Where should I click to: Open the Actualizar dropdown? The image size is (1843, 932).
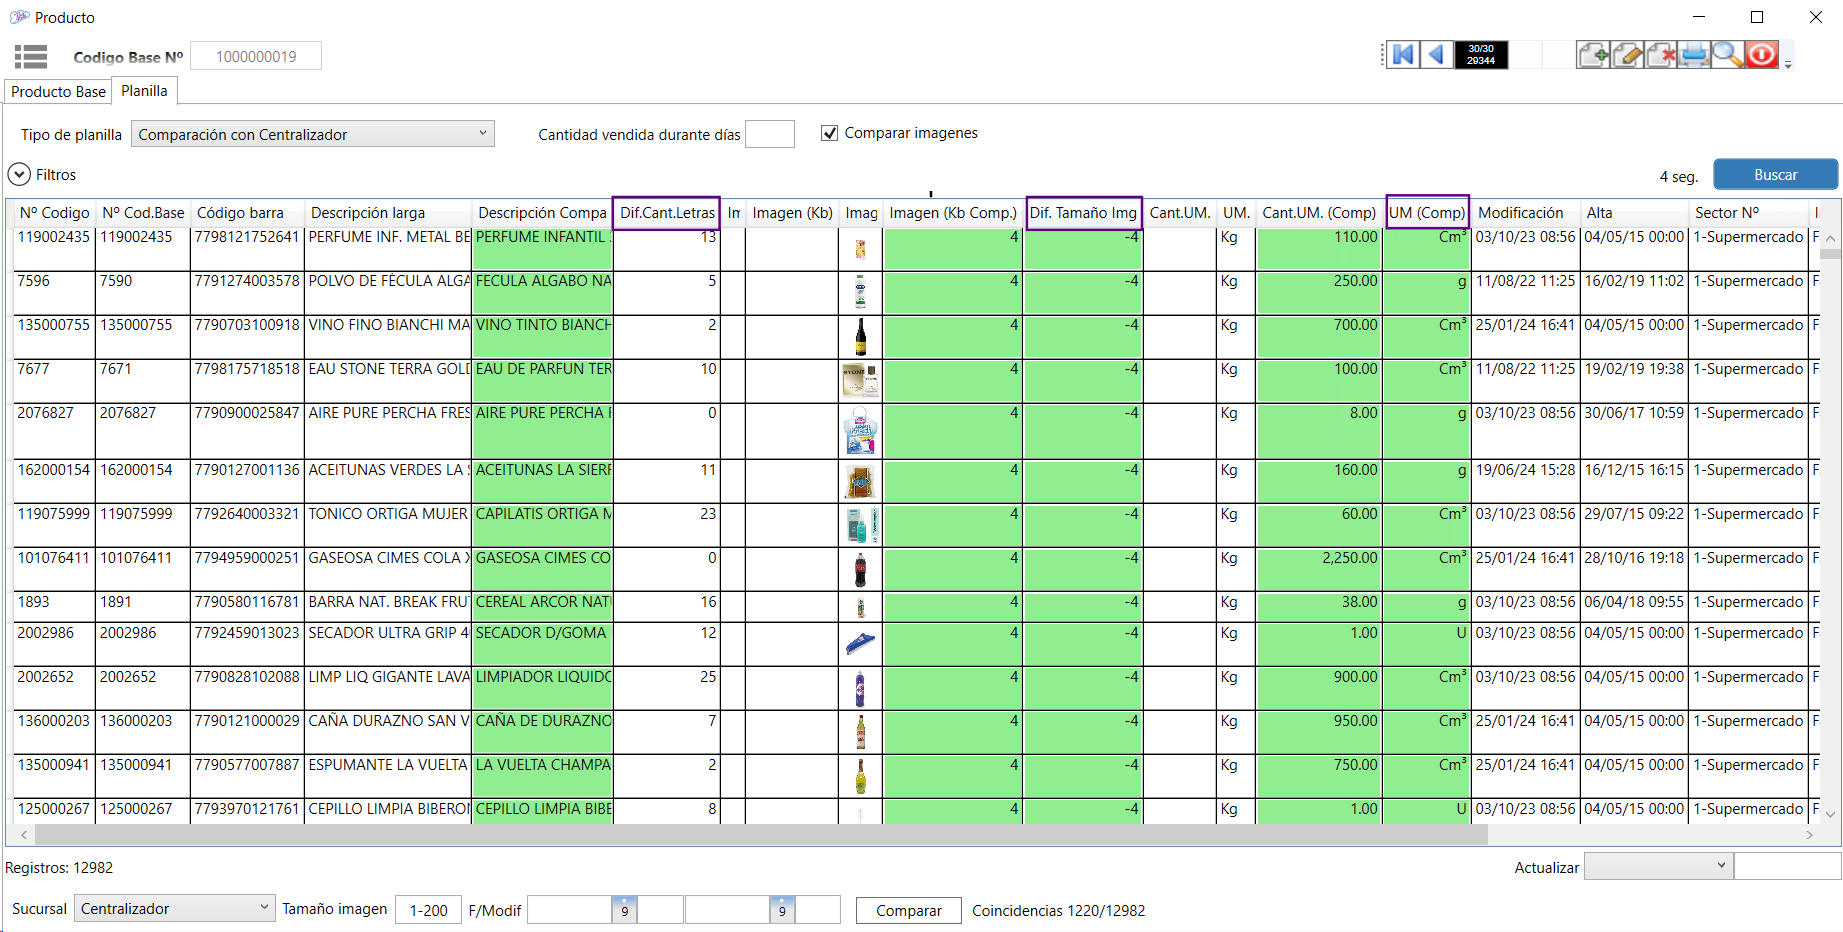coord(1658,866)
